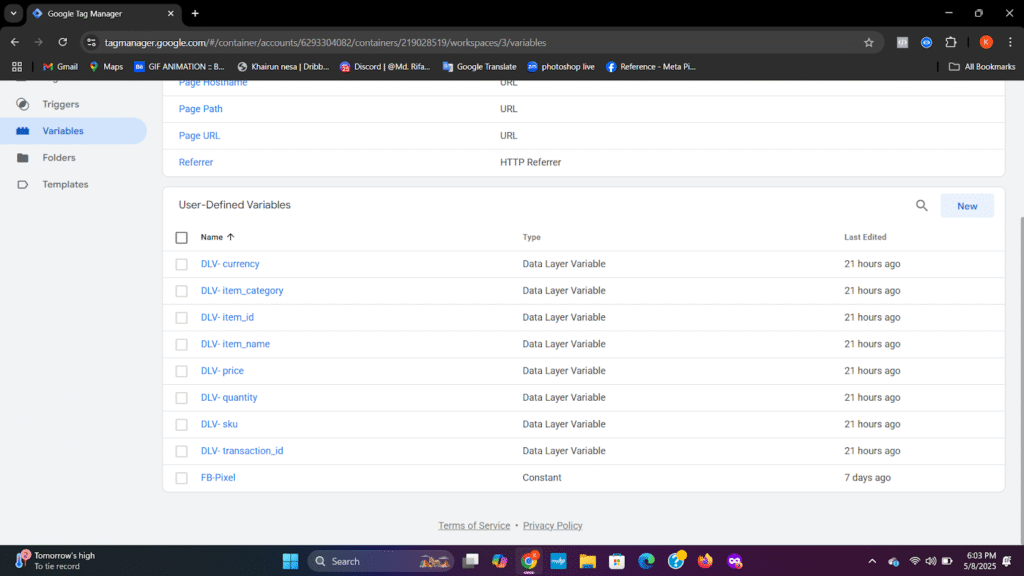Select the DLV- item_name checkbox
This screenshot has height=576, width=1024.
pos(182,345)
